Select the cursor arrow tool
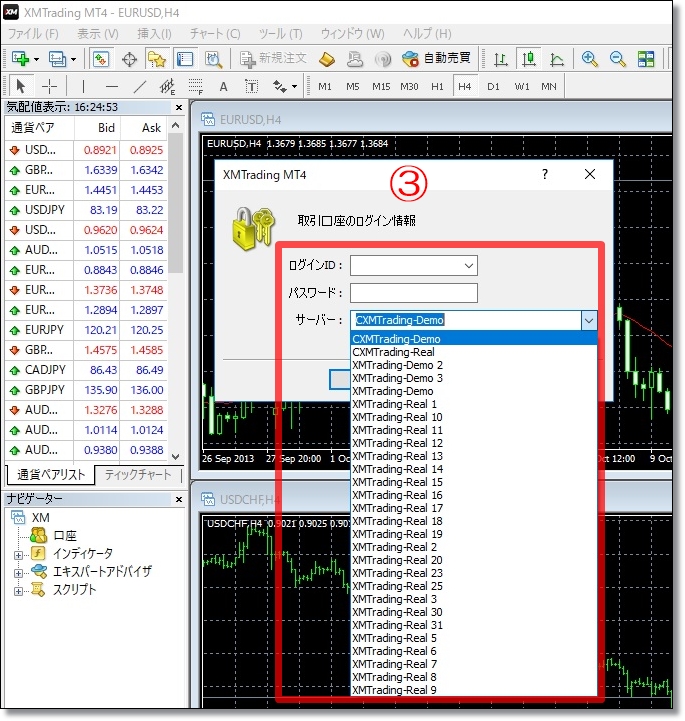The height and width of the screenshot is (721, 685). 20,86
